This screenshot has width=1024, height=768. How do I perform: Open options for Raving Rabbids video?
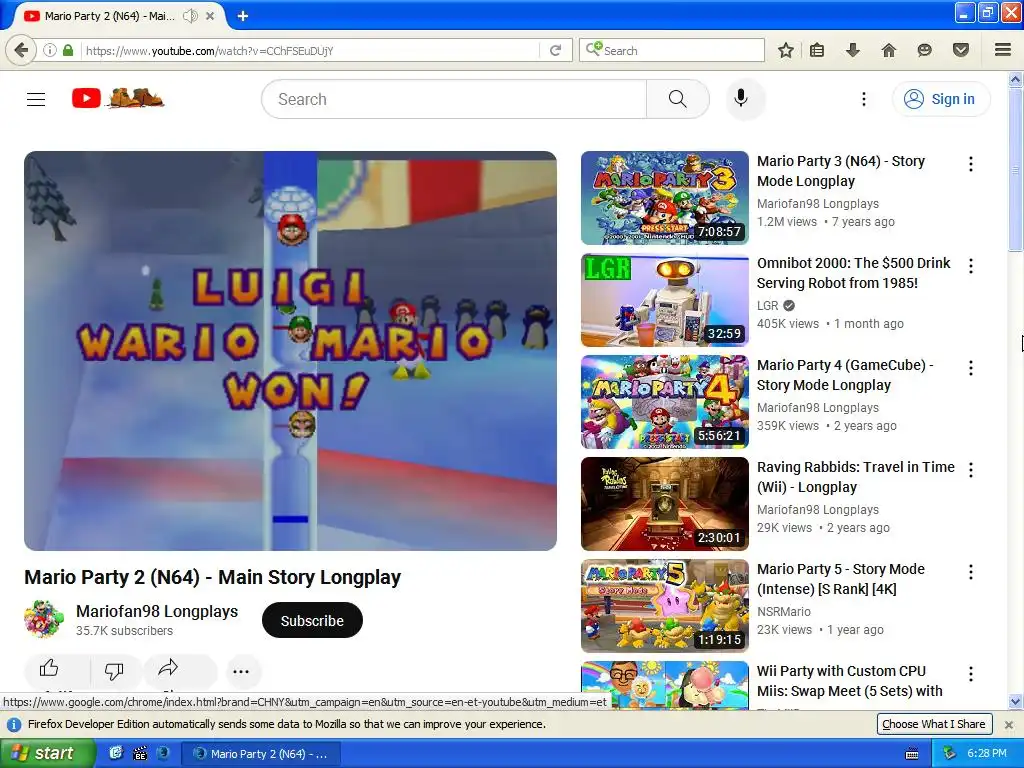coord(971,470)
